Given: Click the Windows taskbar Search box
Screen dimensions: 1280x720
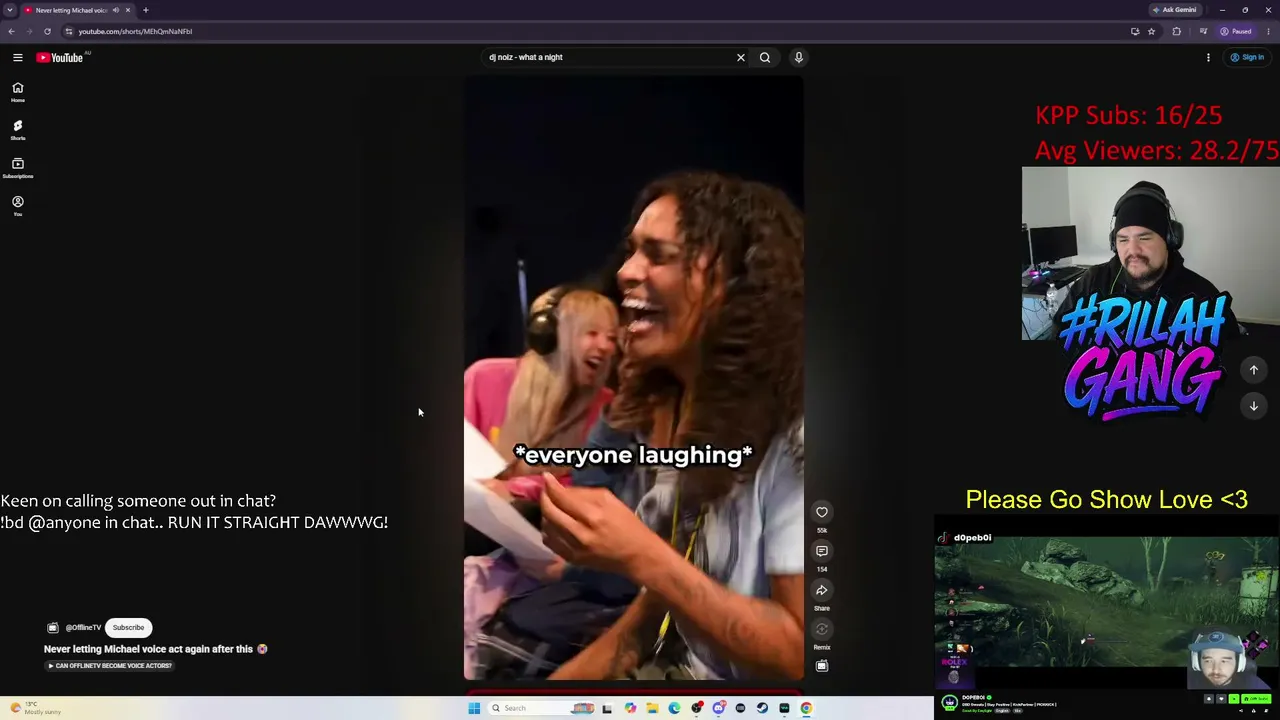Looking at the screenshot, I should 540,708.
